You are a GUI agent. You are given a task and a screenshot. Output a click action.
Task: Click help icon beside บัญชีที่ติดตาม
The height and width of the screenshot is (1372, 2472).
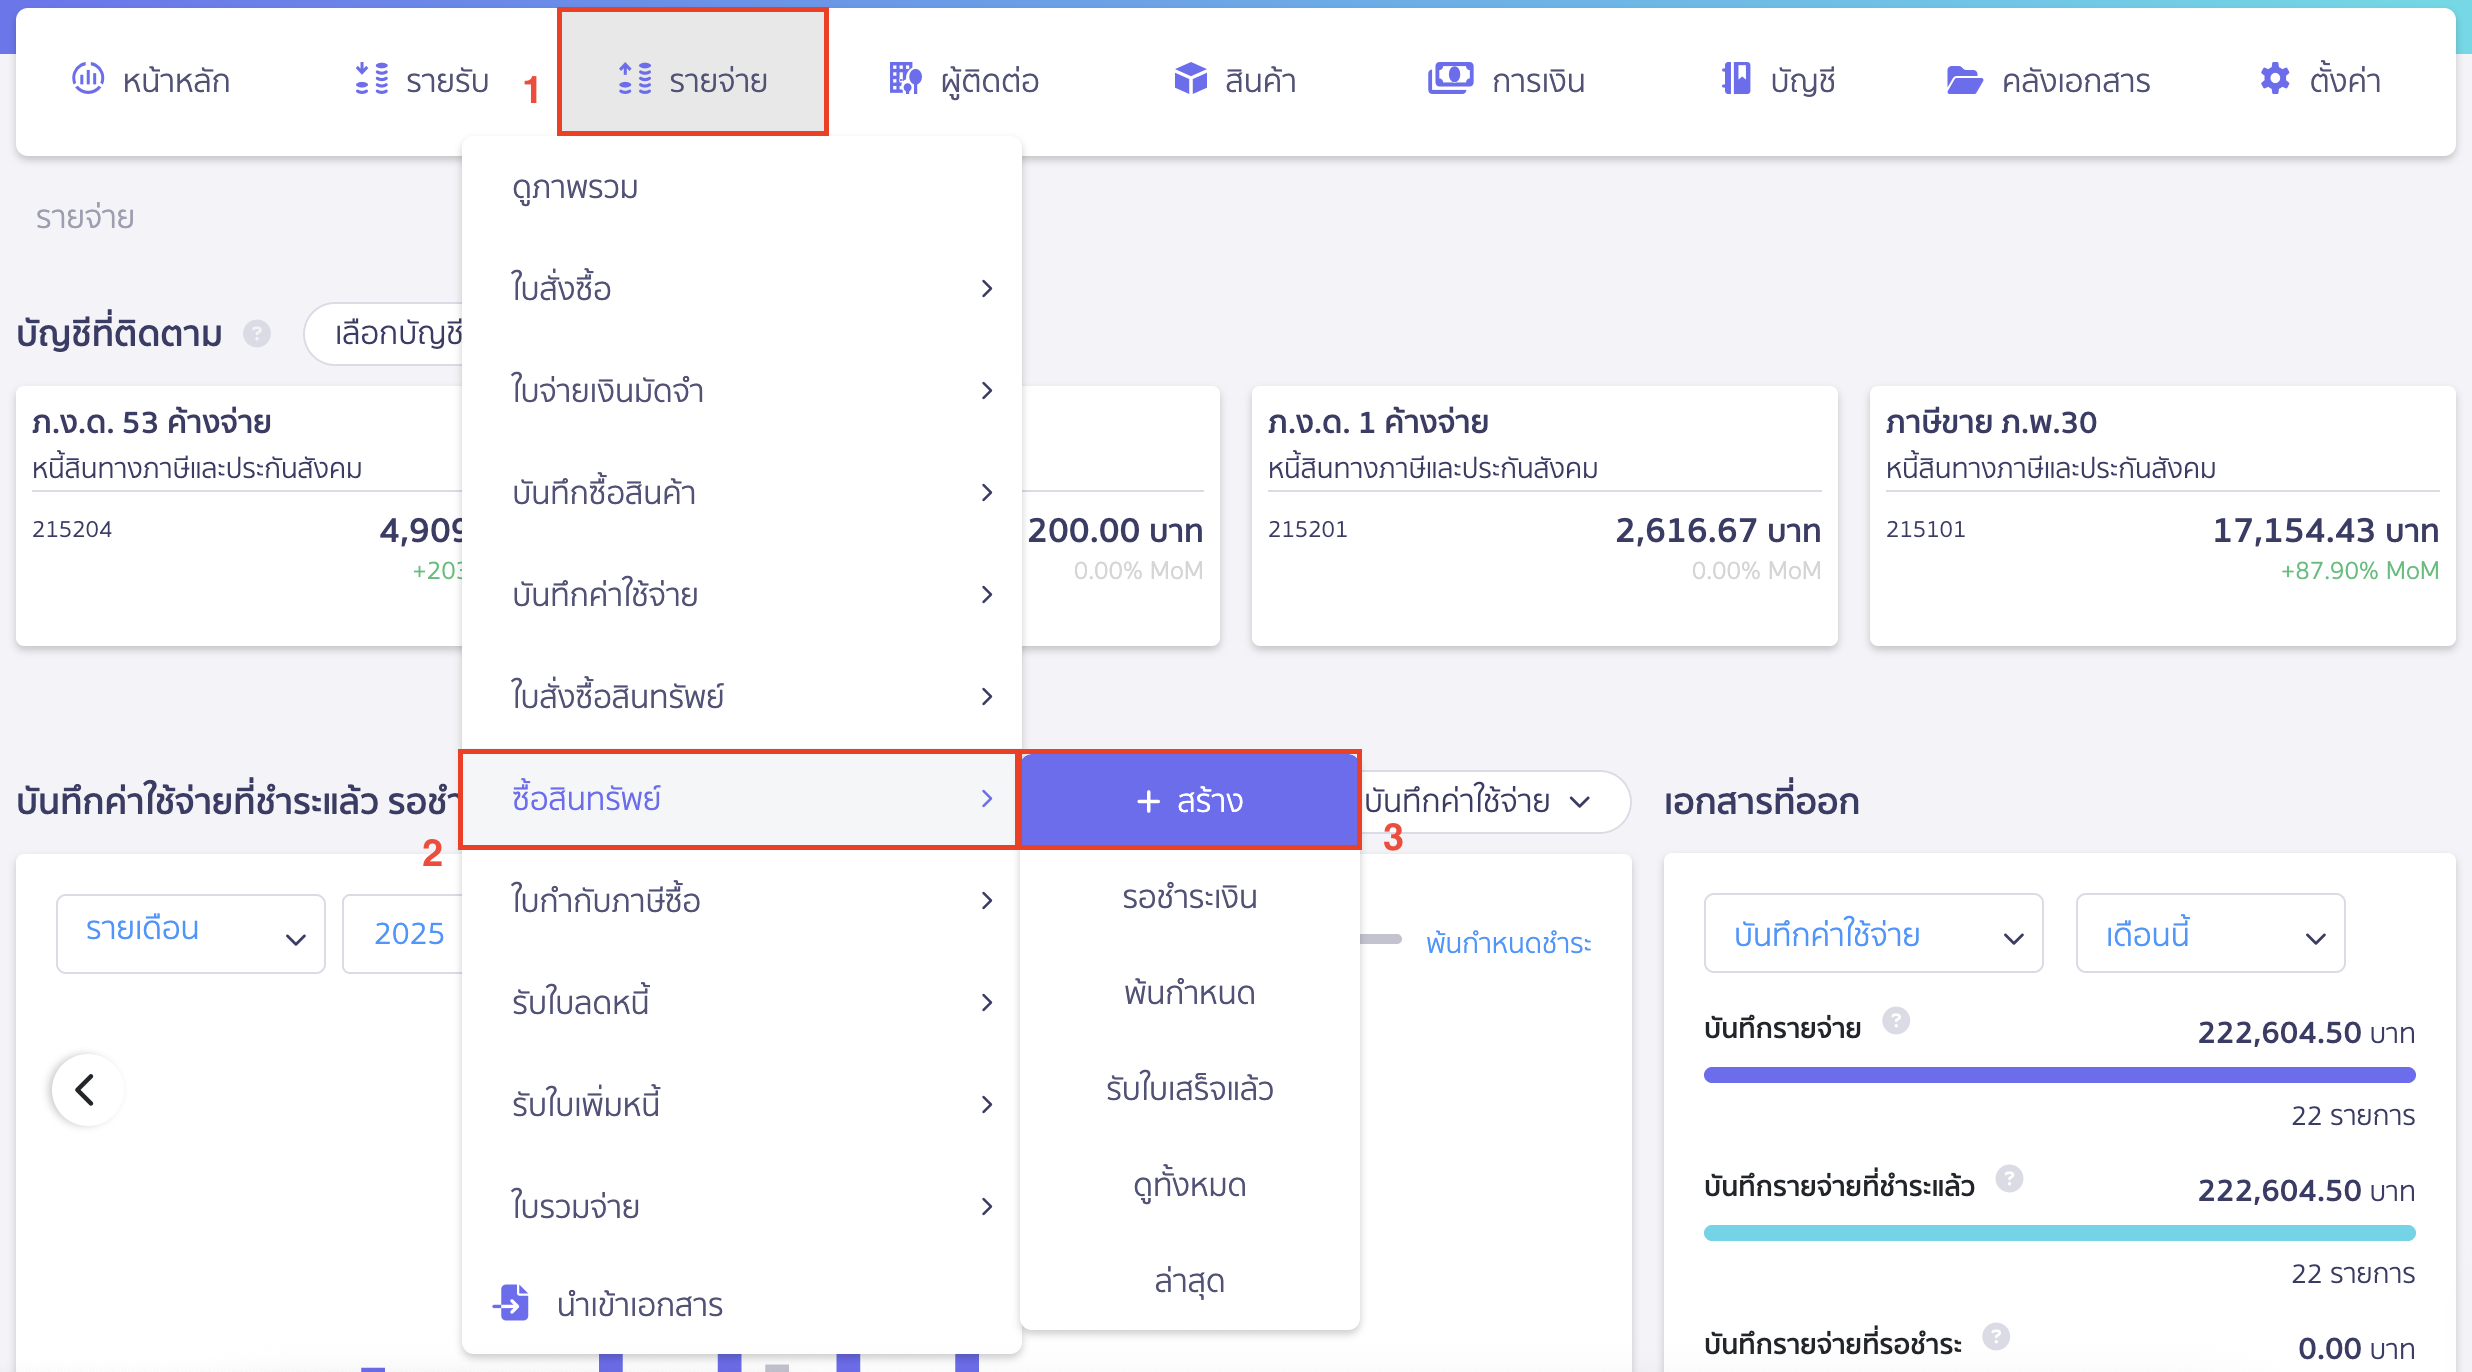257,333
